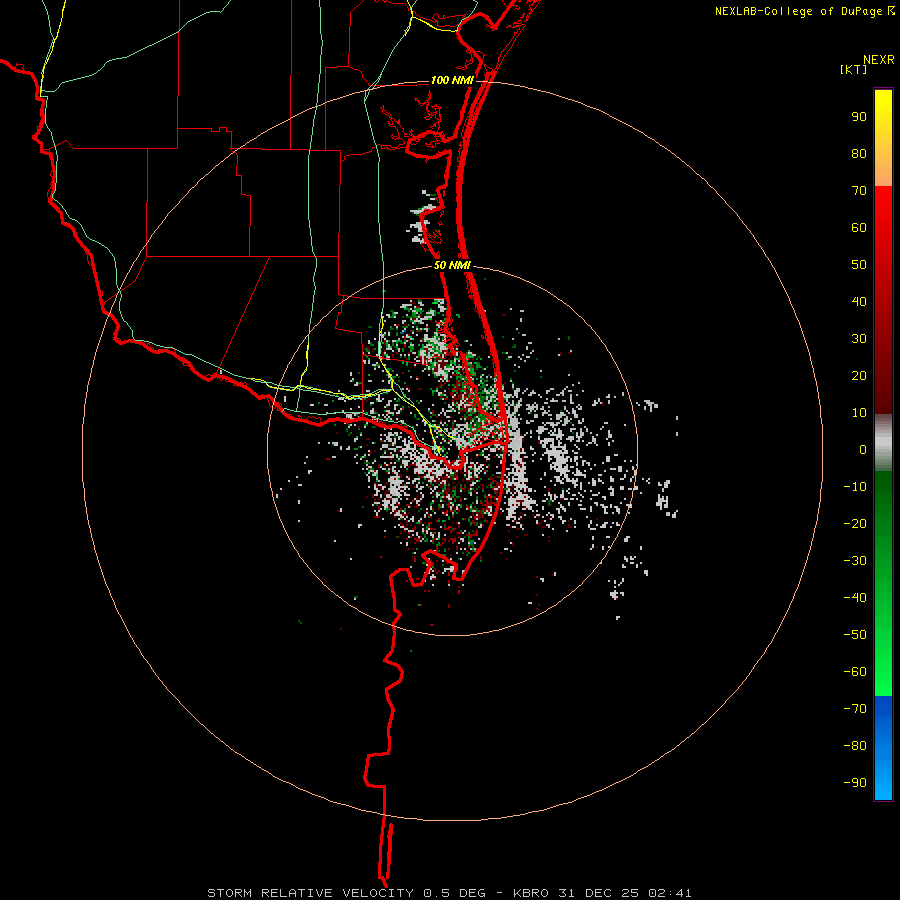Click the 20 value on the velocity scale
Viewport: 900px width, 900px height.
point(859,375)
